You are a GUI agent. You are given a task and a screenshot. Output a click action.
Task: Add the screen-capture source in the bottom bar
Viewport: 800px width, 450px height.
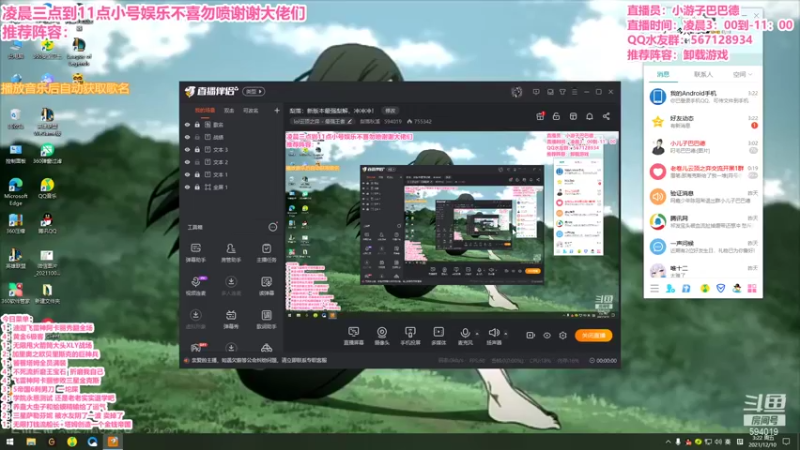coord(354,336)
